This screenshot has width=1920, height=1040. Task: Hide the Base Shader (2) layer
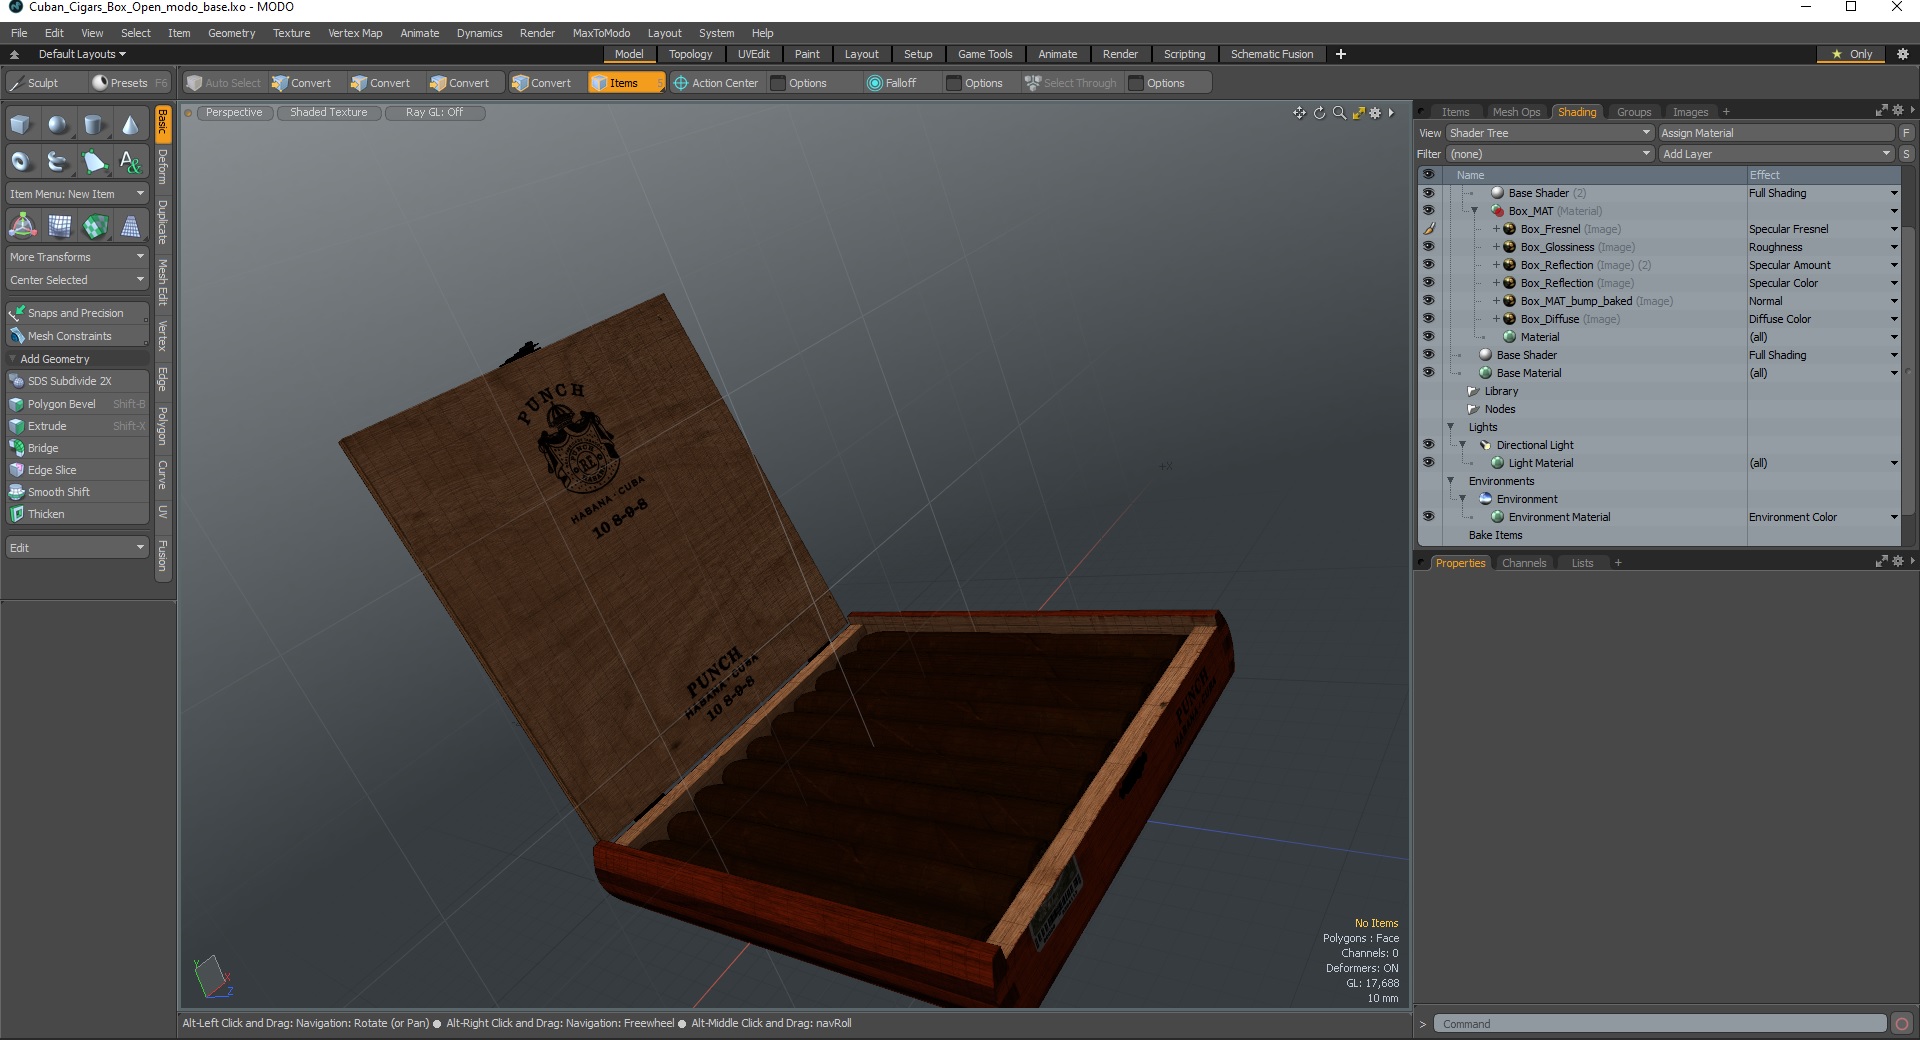pos(1428,193)
